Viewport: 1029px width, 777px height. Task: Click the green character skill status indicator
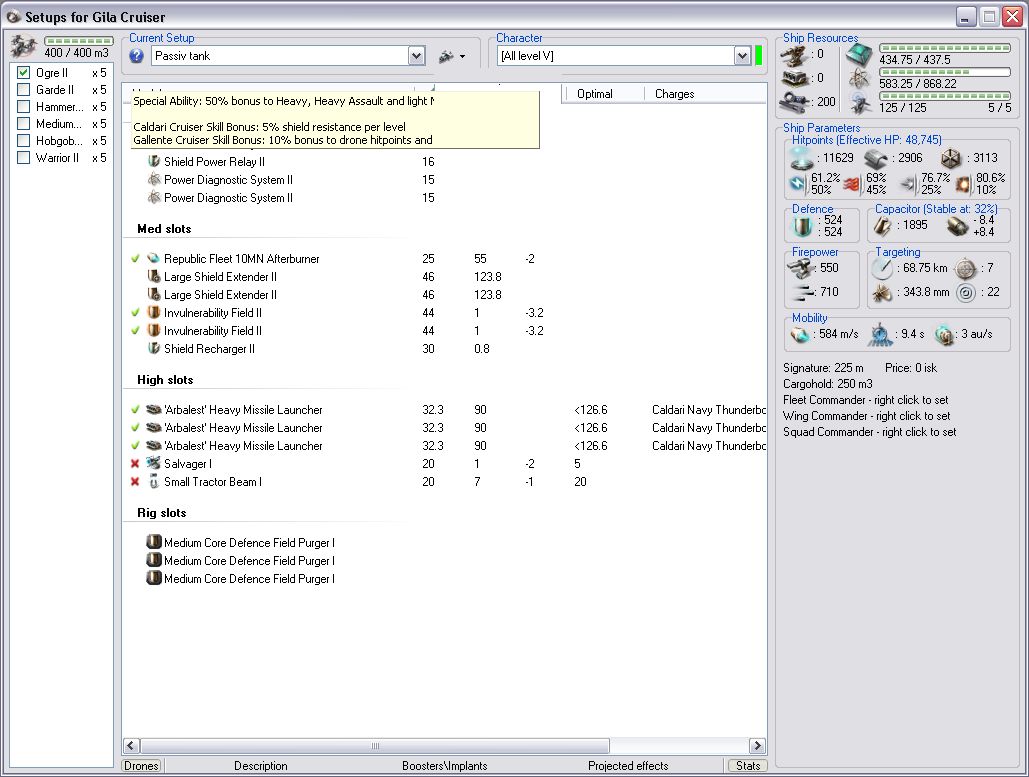coord(759,56)
